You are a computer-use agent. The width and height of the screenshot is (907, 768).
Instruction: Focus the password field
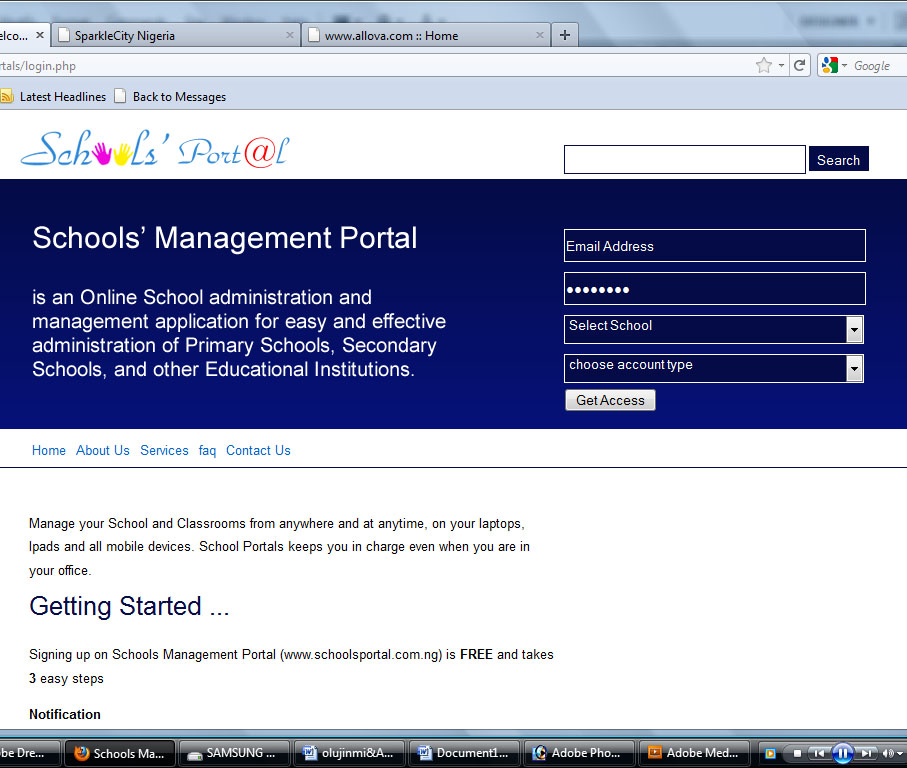click(x=715, y=289)
